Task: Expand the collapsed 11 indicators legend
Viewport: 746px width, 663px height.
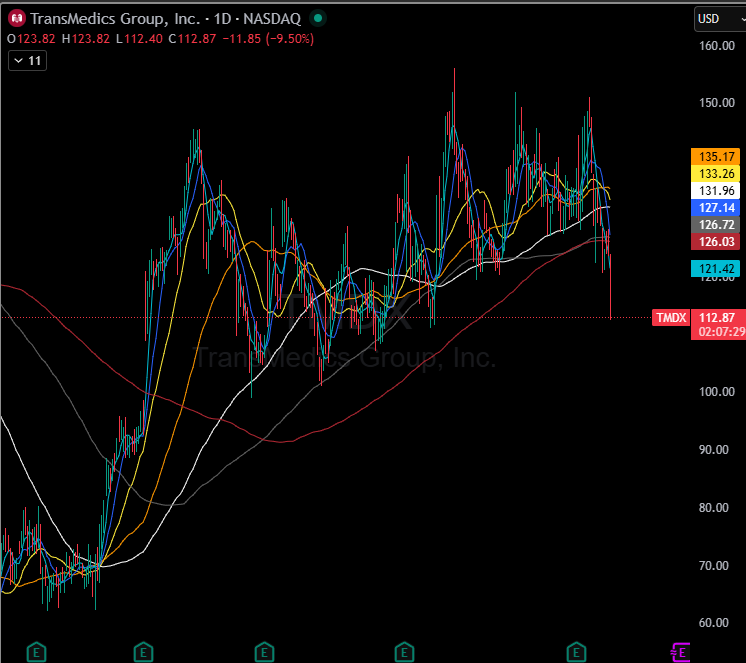Action: point(28,61)
